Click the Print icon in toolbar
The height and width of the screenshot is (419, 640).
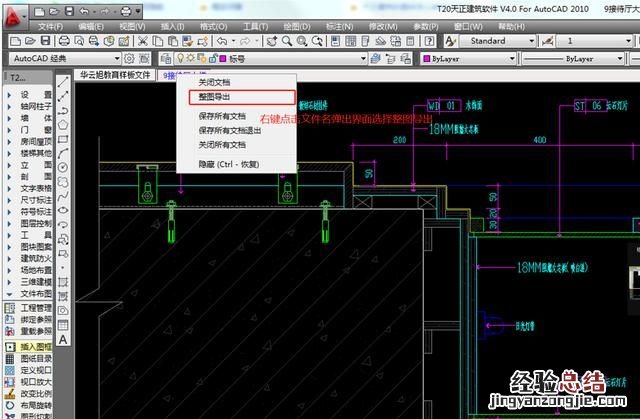click(64, 41)
